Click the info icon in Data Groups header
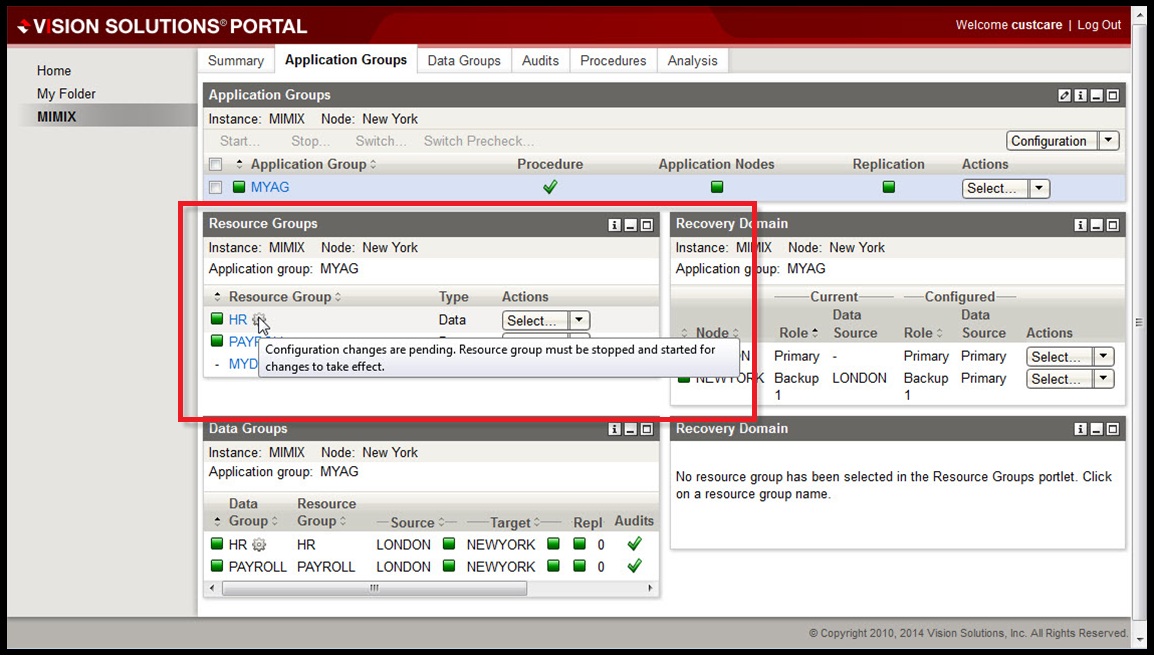This screenshot has width=1154, height=655. tap(615, 429)
